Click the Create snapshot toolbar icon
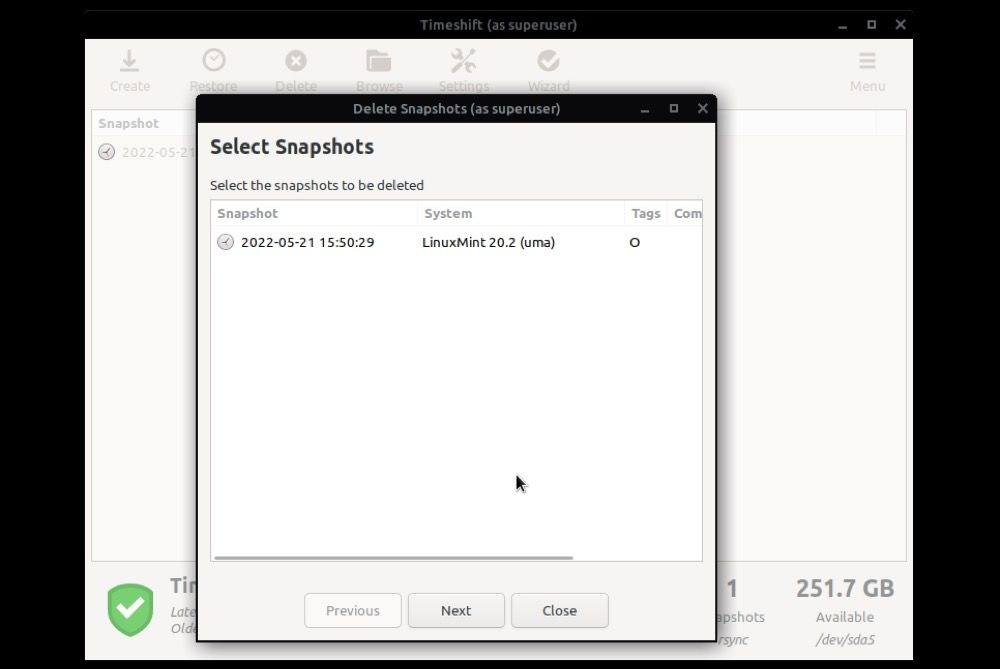Screen dimensions: 1000x669 pyautogui.click(x=129, y=62)
